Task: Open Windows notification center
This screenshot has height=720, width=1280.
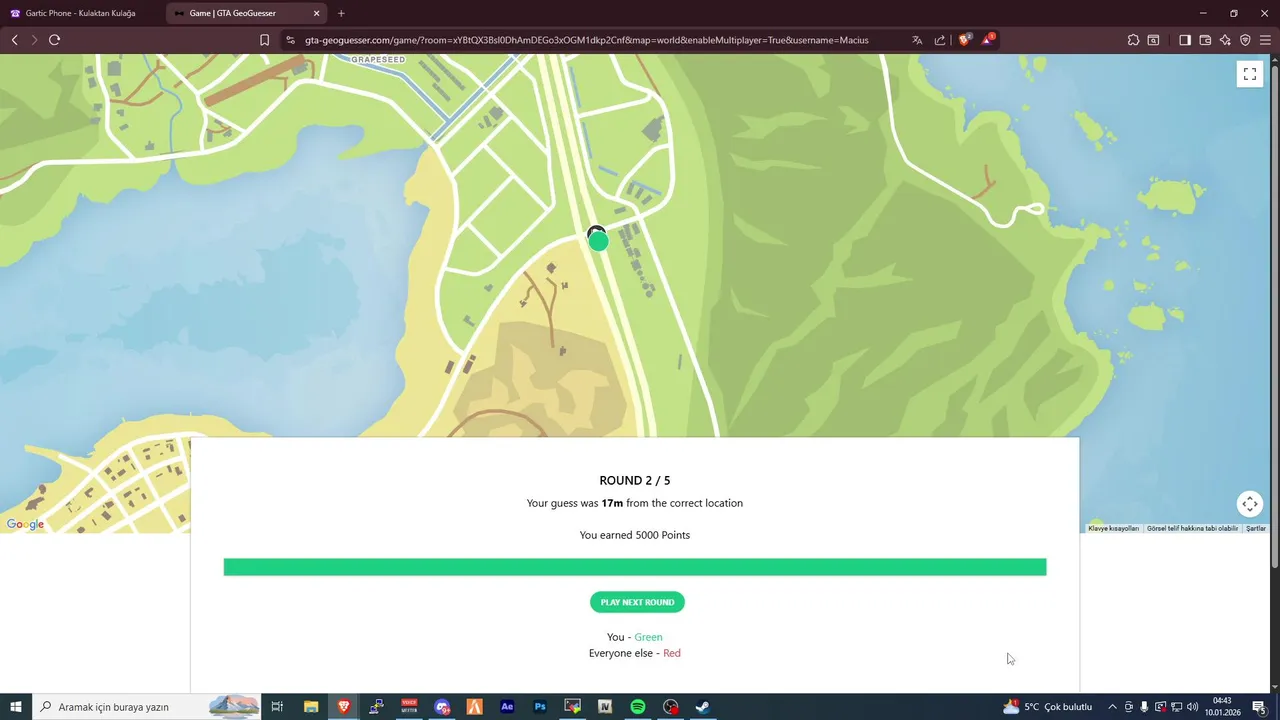Action: 1259,707
